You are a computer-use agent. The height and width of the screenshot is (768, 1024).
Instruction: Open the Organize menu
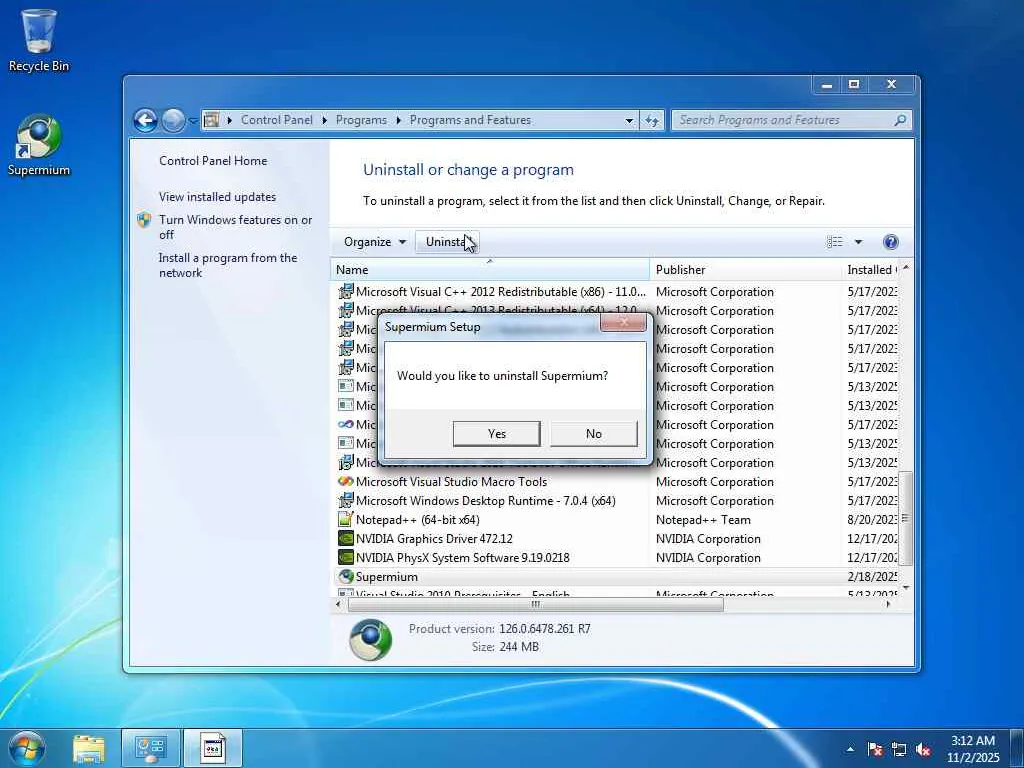pyautogui.click(x=375, y=242)
